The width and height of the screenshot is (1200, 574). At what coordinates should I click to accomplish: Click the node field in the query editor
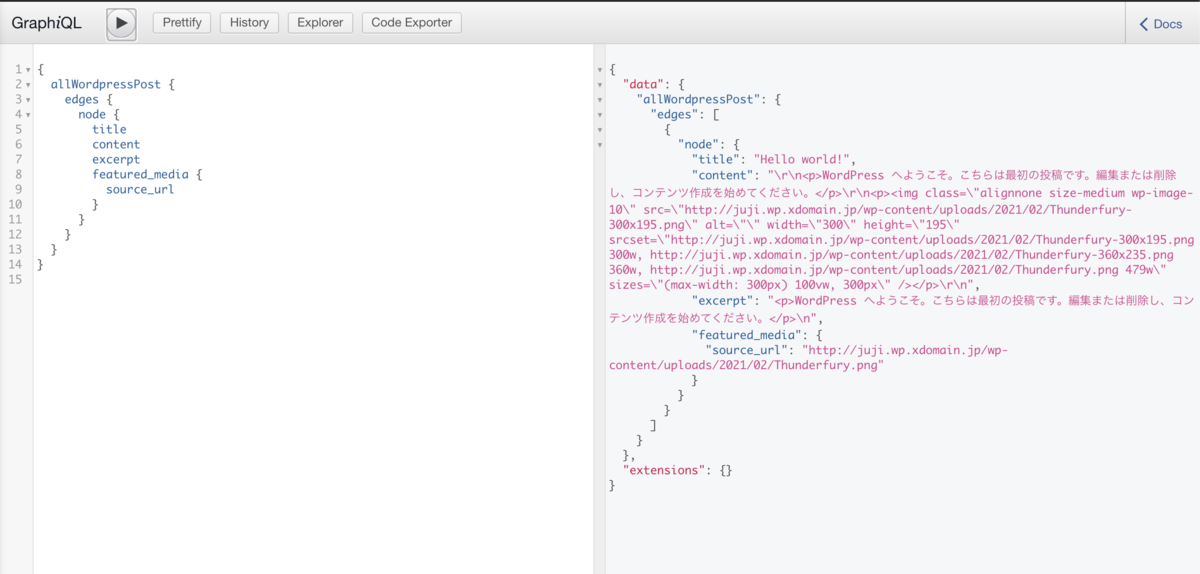click(x=96, y=115)
